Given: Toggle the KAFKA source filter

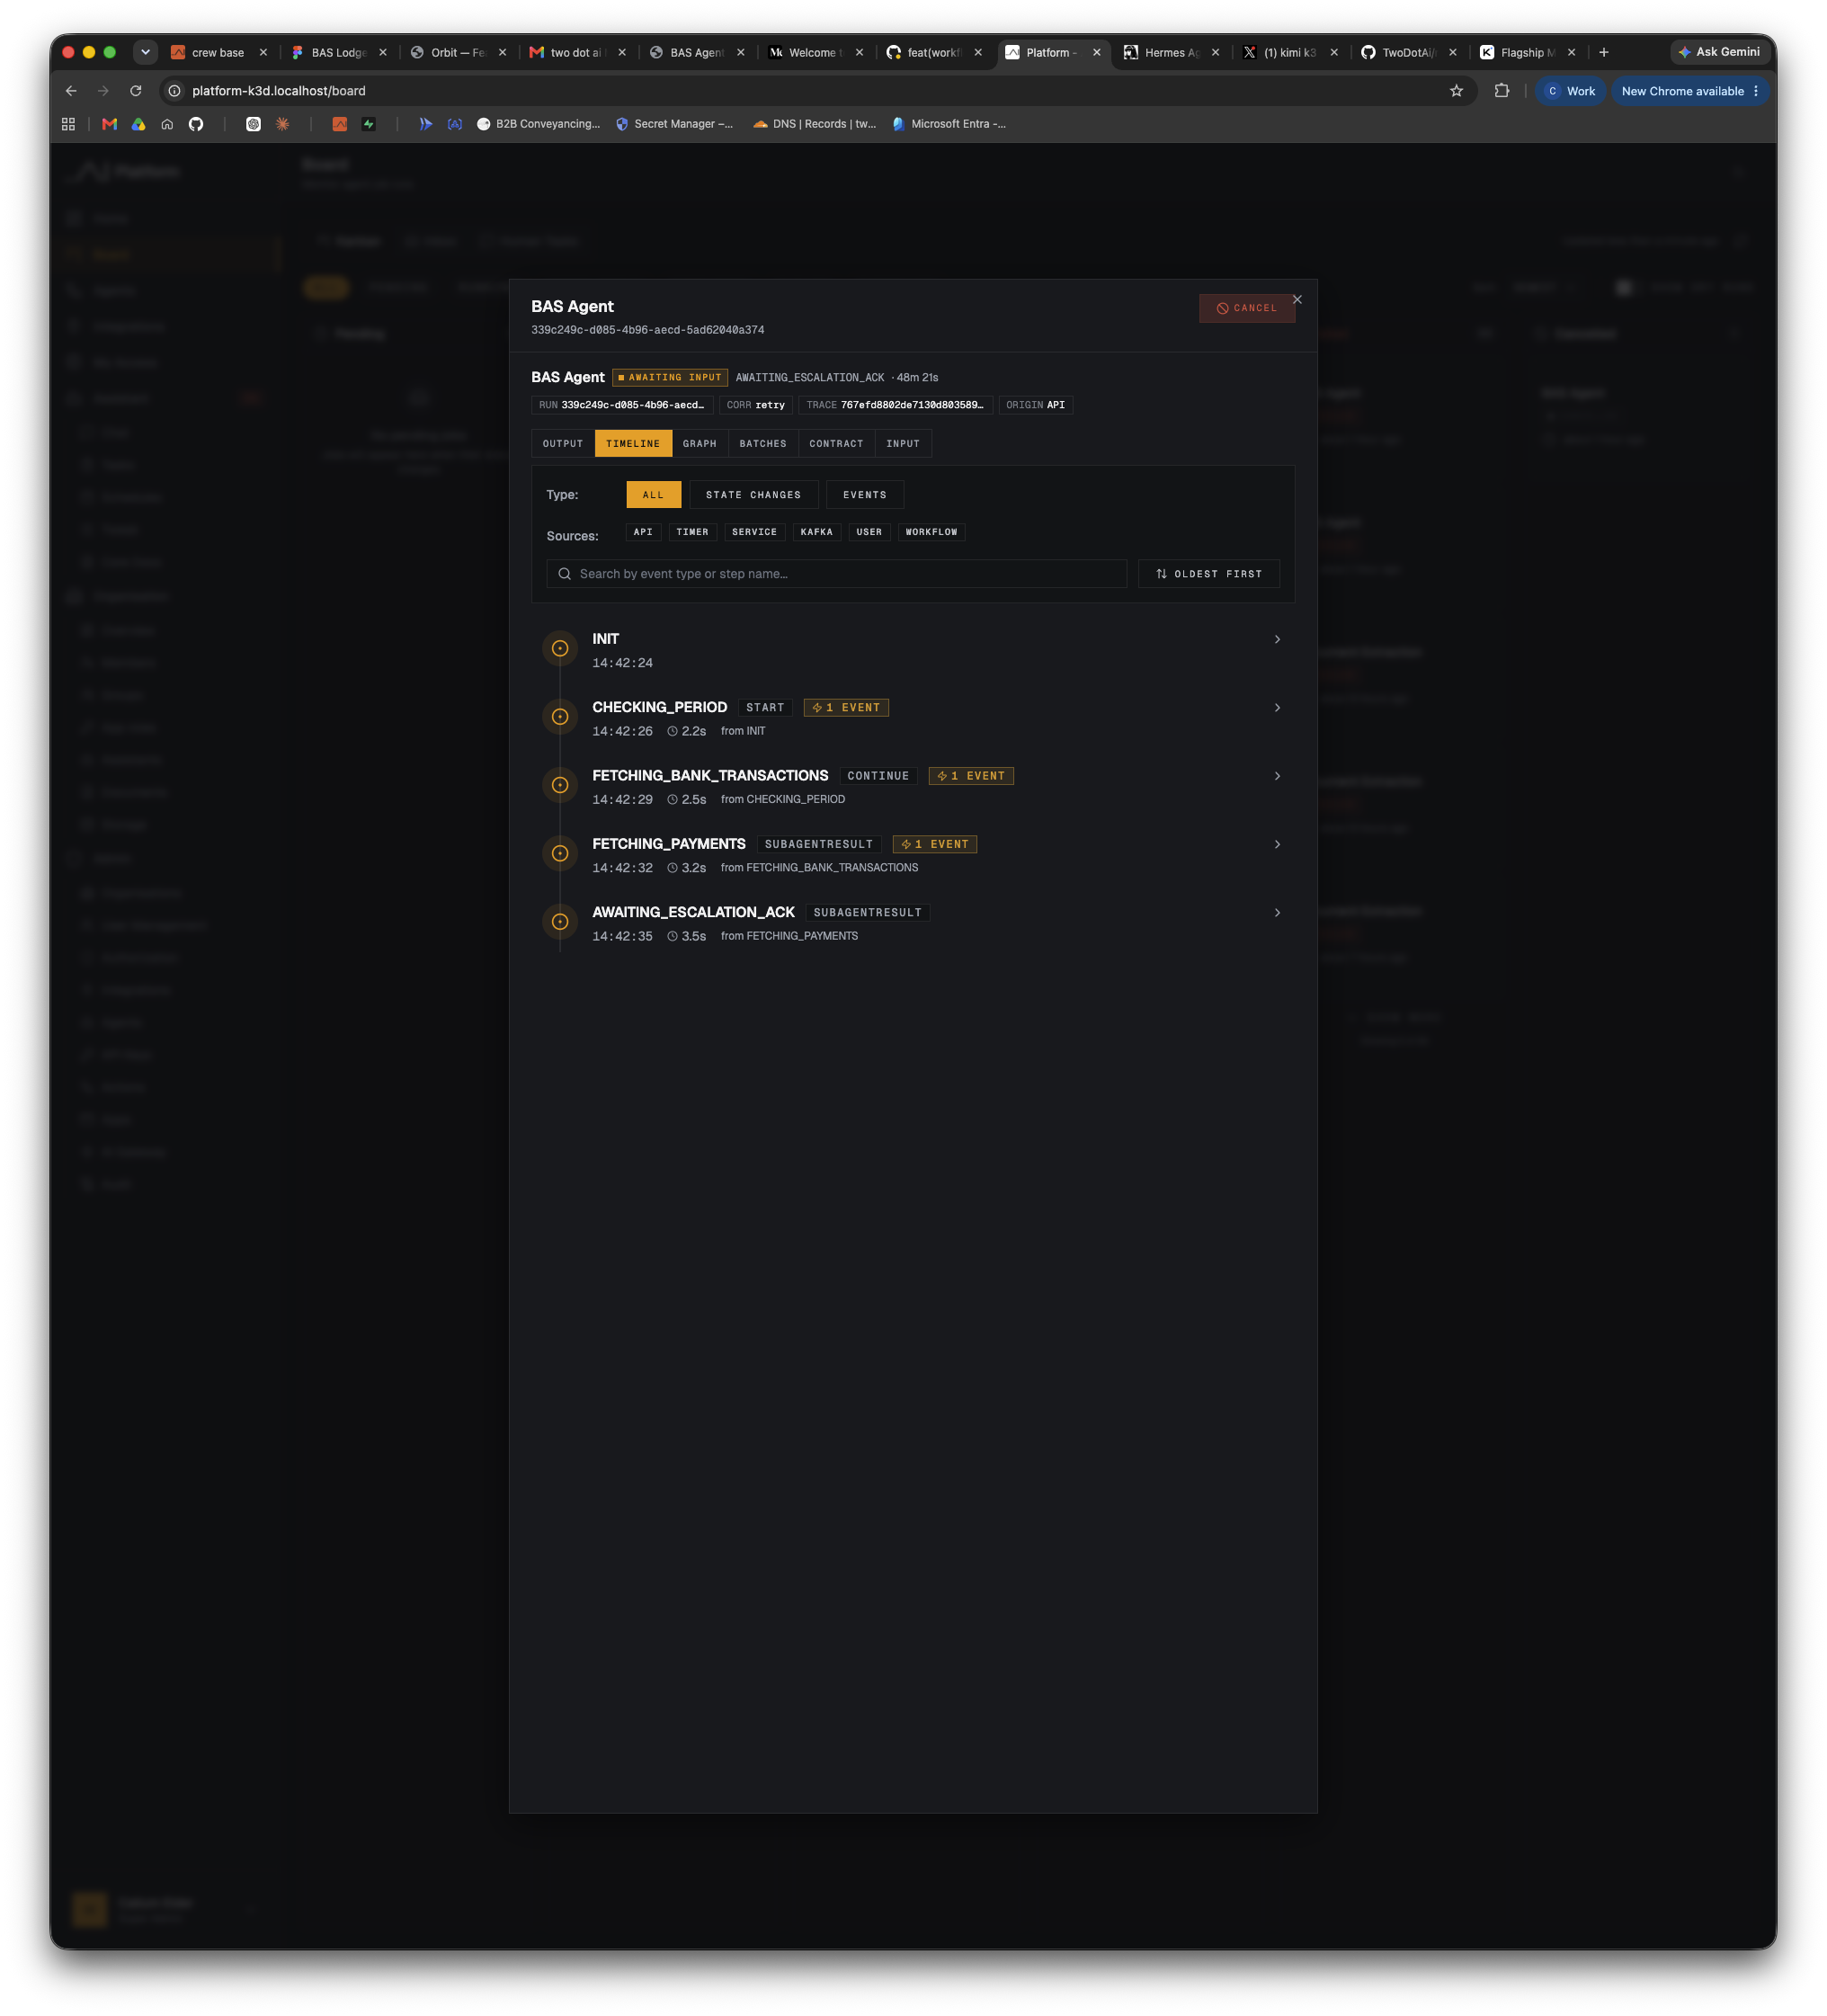Looking at the screenshot, I should 816,532.
